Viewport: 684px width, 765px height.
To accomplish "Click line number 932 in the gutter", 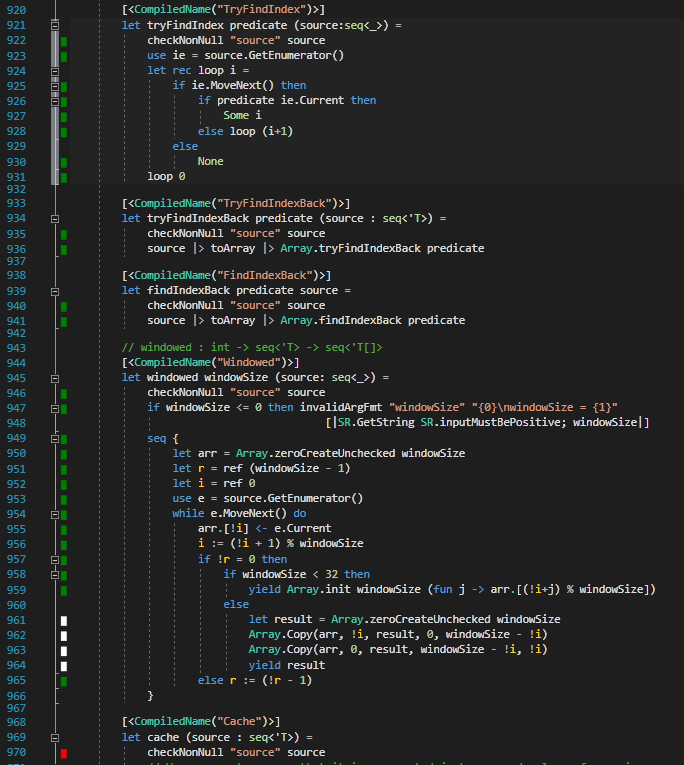I will (16, 189).
